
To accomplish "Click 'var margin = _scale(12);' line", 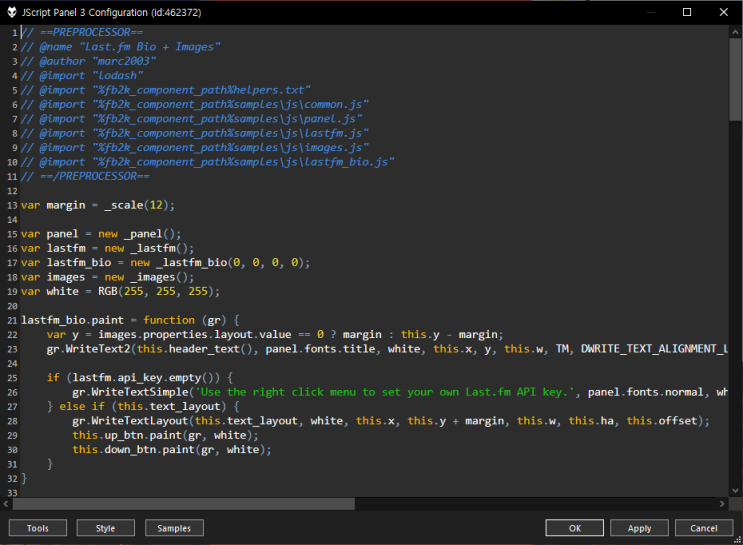I will click(98, 205).
